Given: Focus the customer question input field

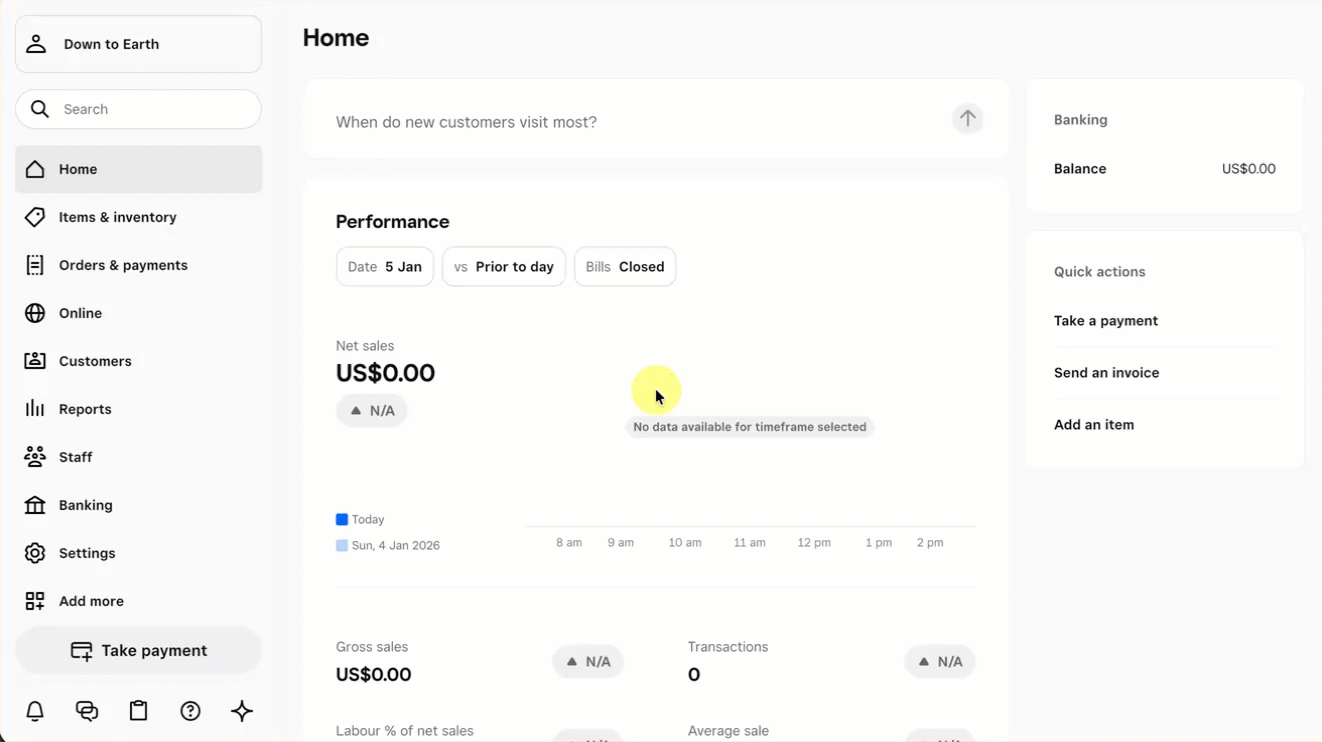Looking at the screenshot, I should tap(630, 122).
